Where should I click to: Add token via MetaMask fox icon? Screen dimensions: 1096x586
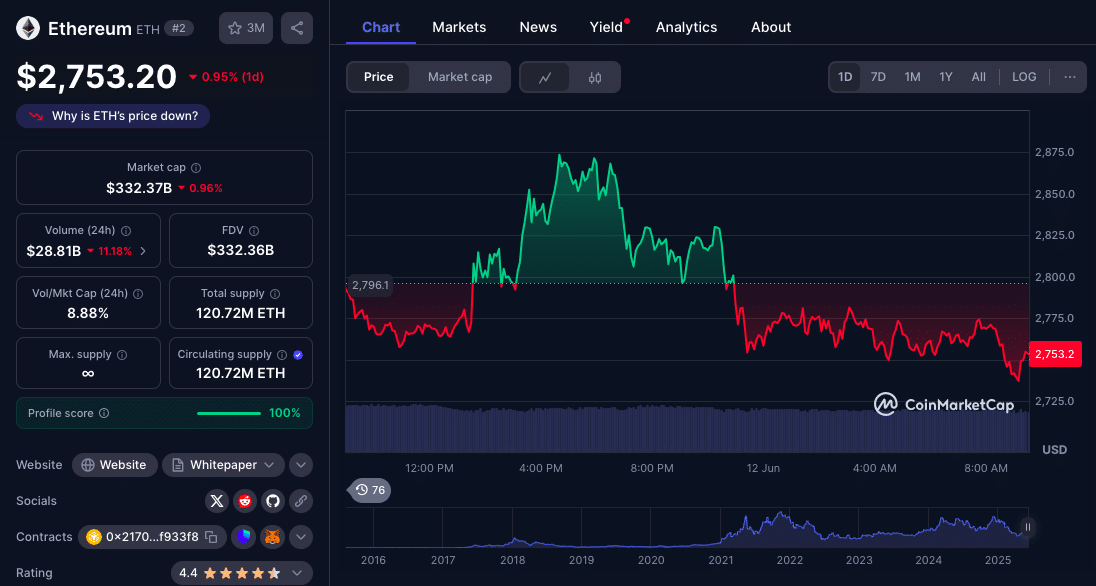(272, 537)
